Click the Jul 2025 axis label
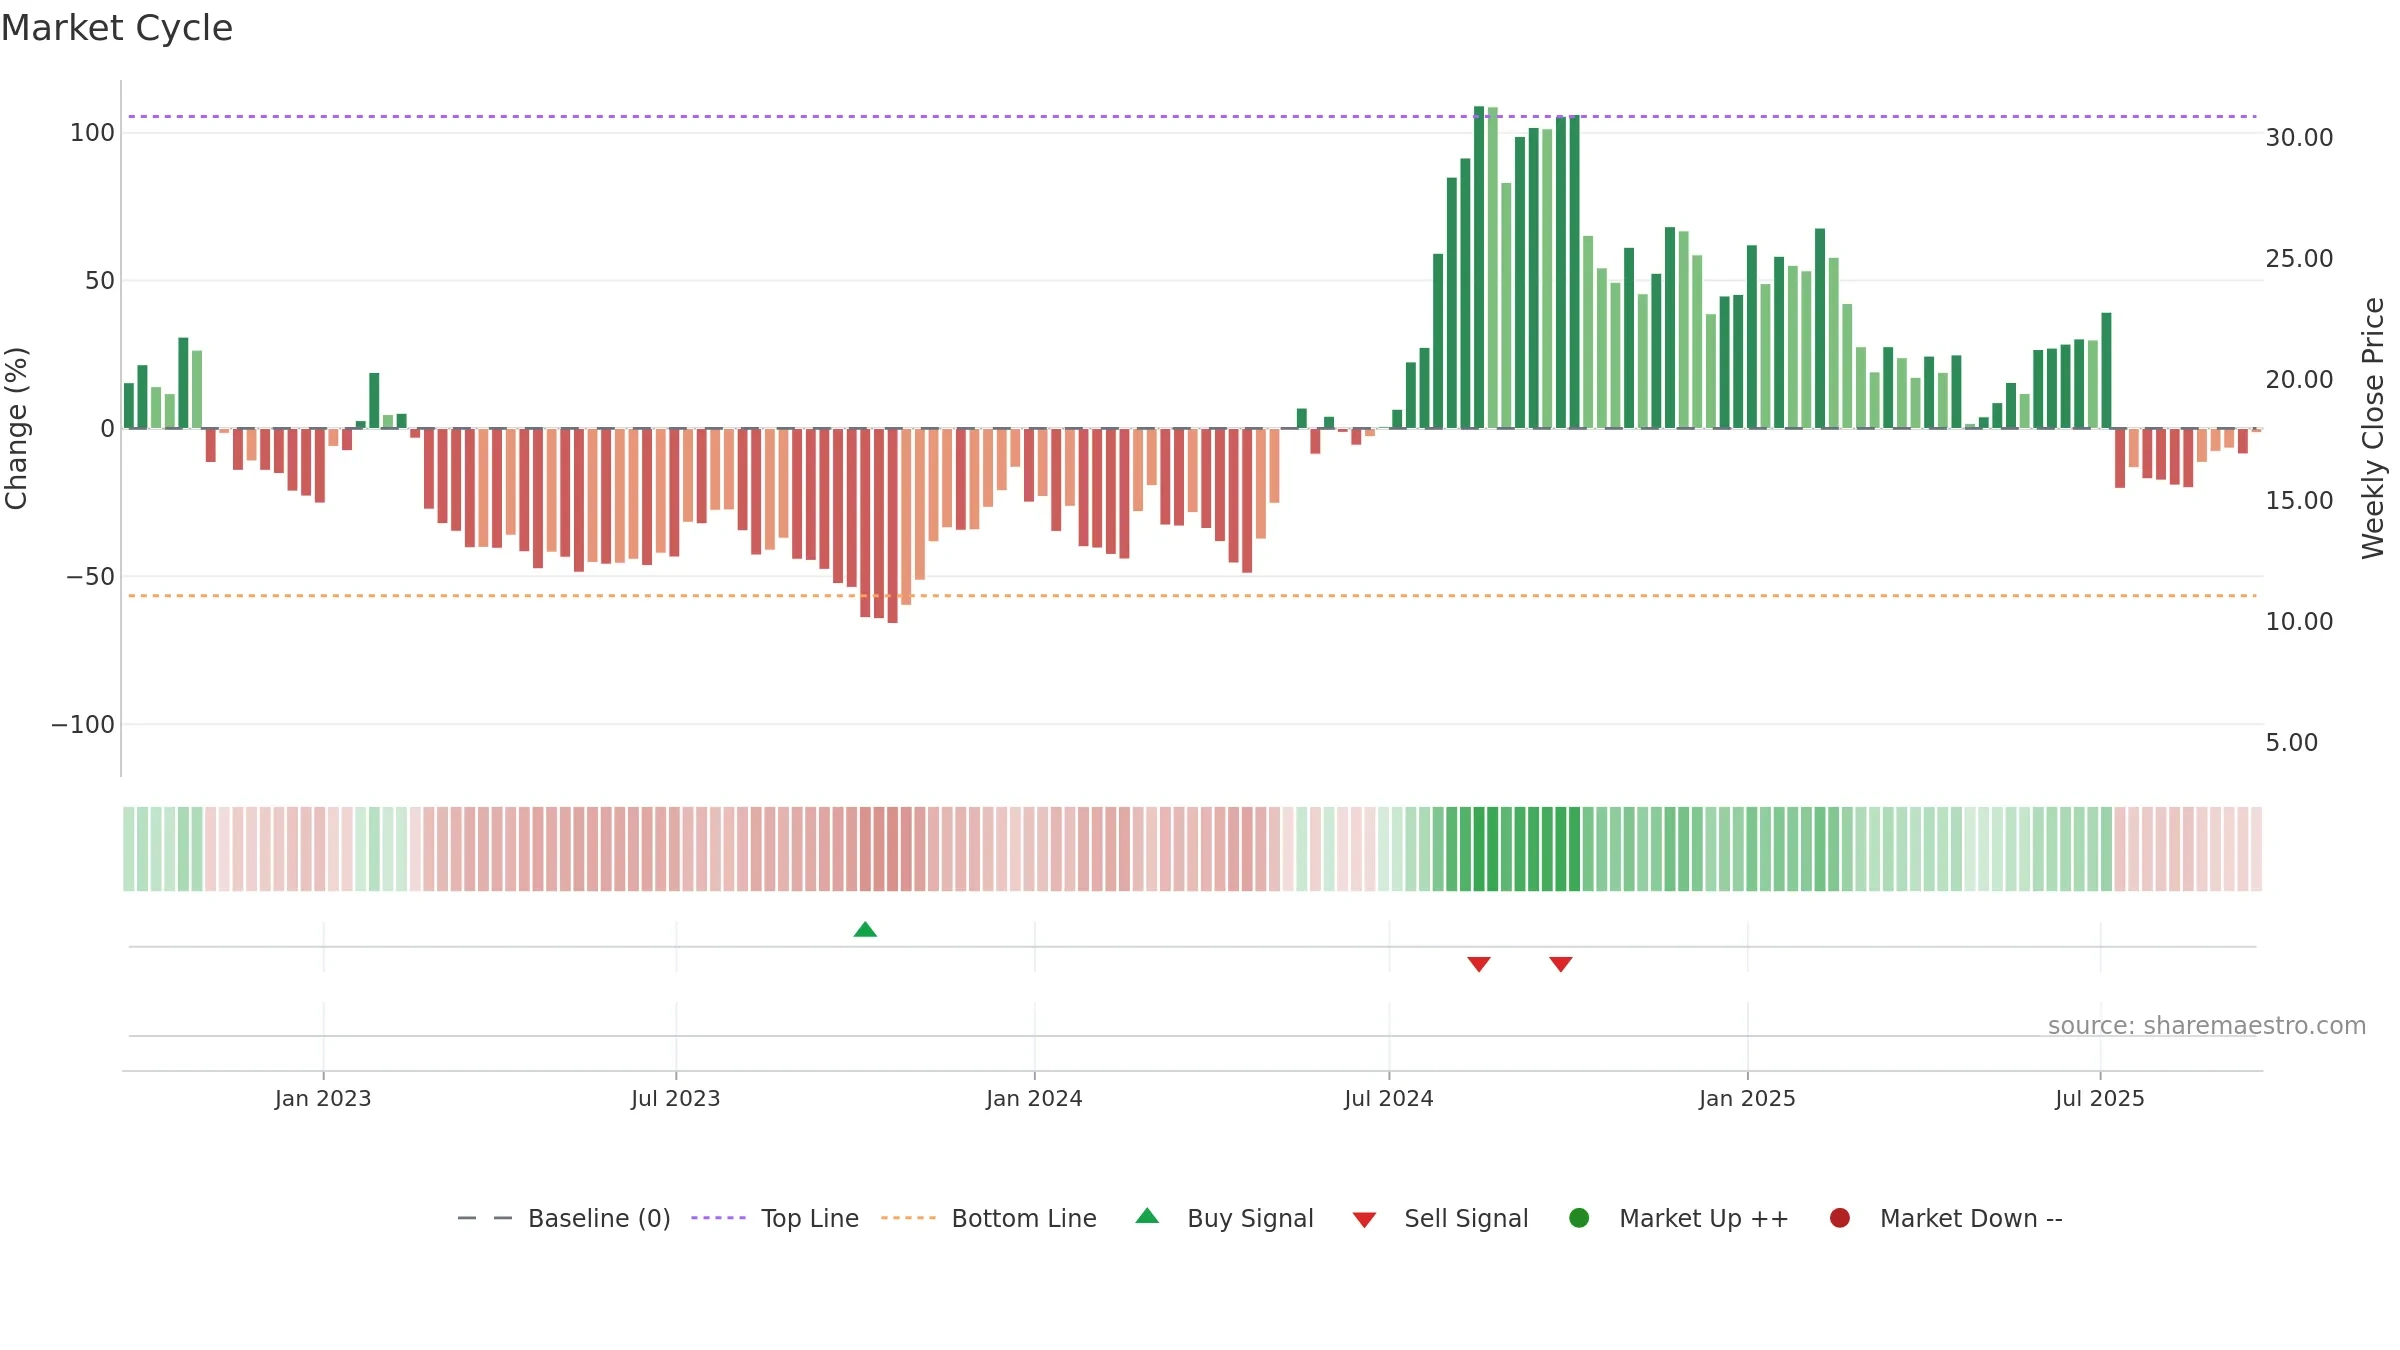Image resolution: width=2400 pixels, height=1350 pixels. point(2100,1099)
